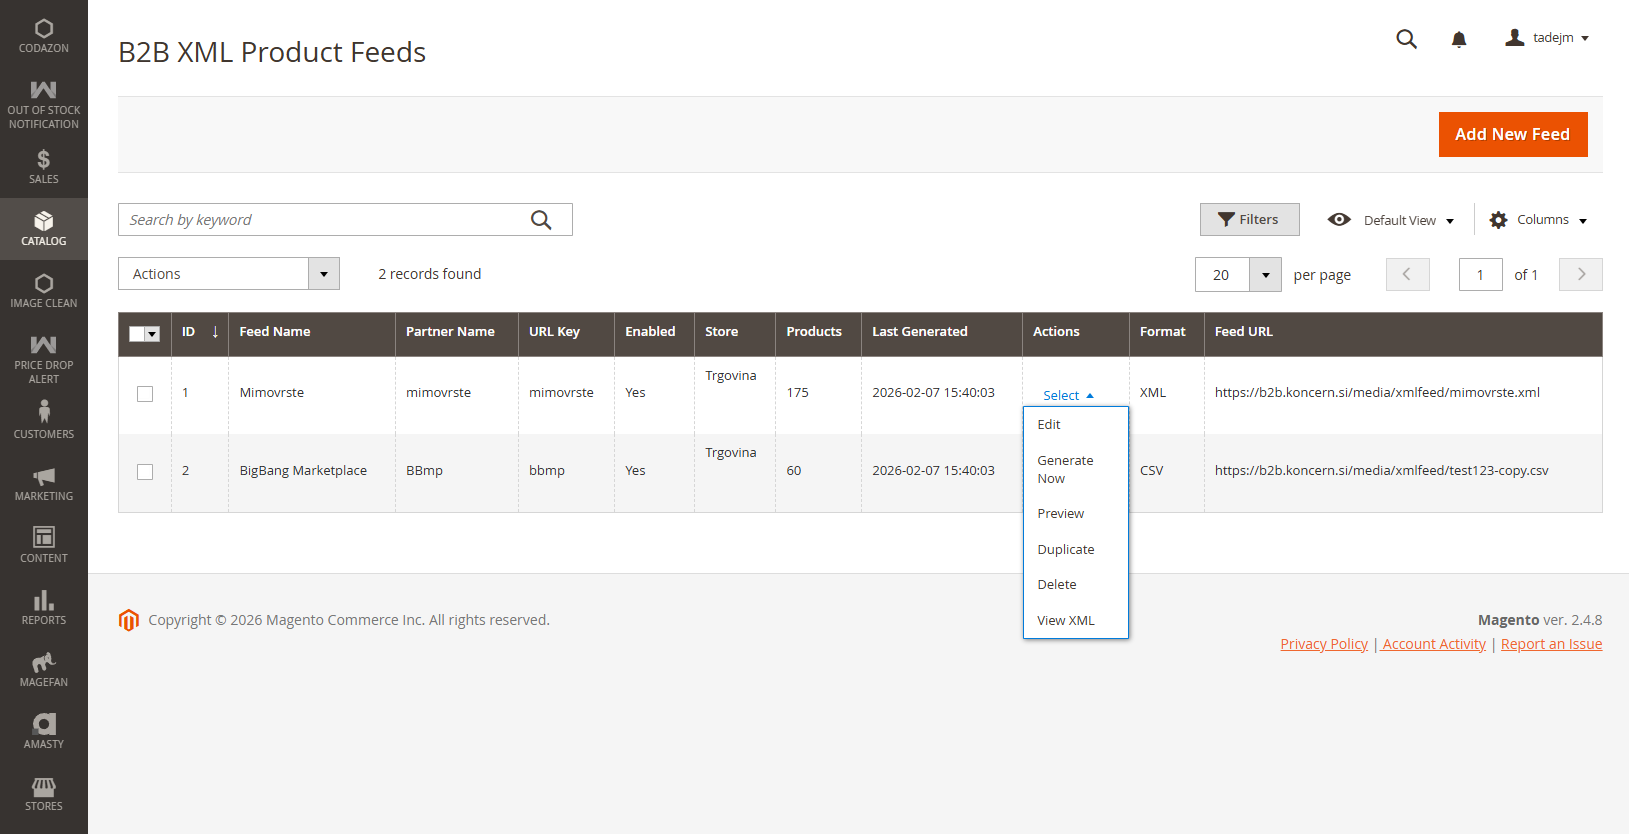Click the Add New Feed button
The width and height of the screenshot is (1629, 834).
tap(1512, 134)
